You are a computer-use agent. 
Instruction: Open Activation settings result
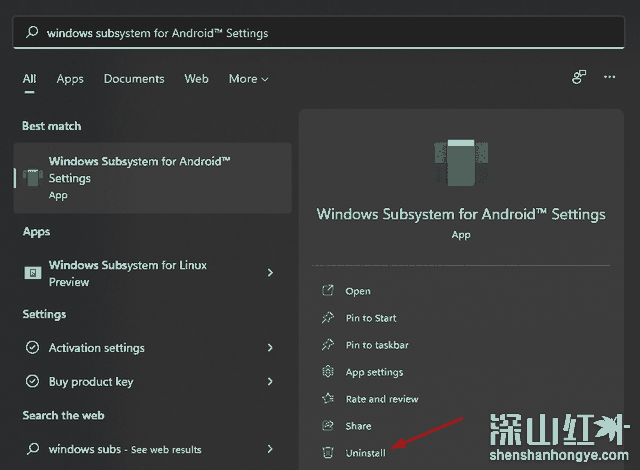point(153,348)
